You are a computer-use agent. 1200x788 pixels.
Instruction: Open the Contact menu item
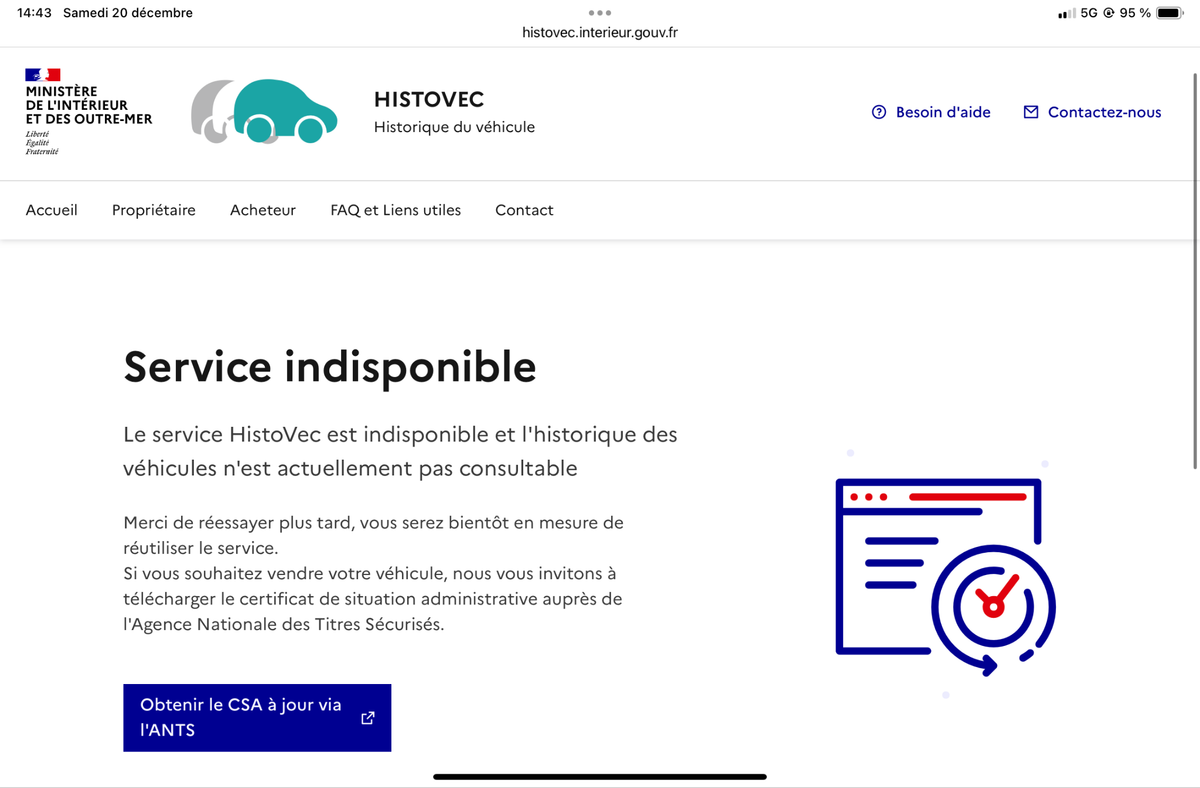(x=524, y=210)
